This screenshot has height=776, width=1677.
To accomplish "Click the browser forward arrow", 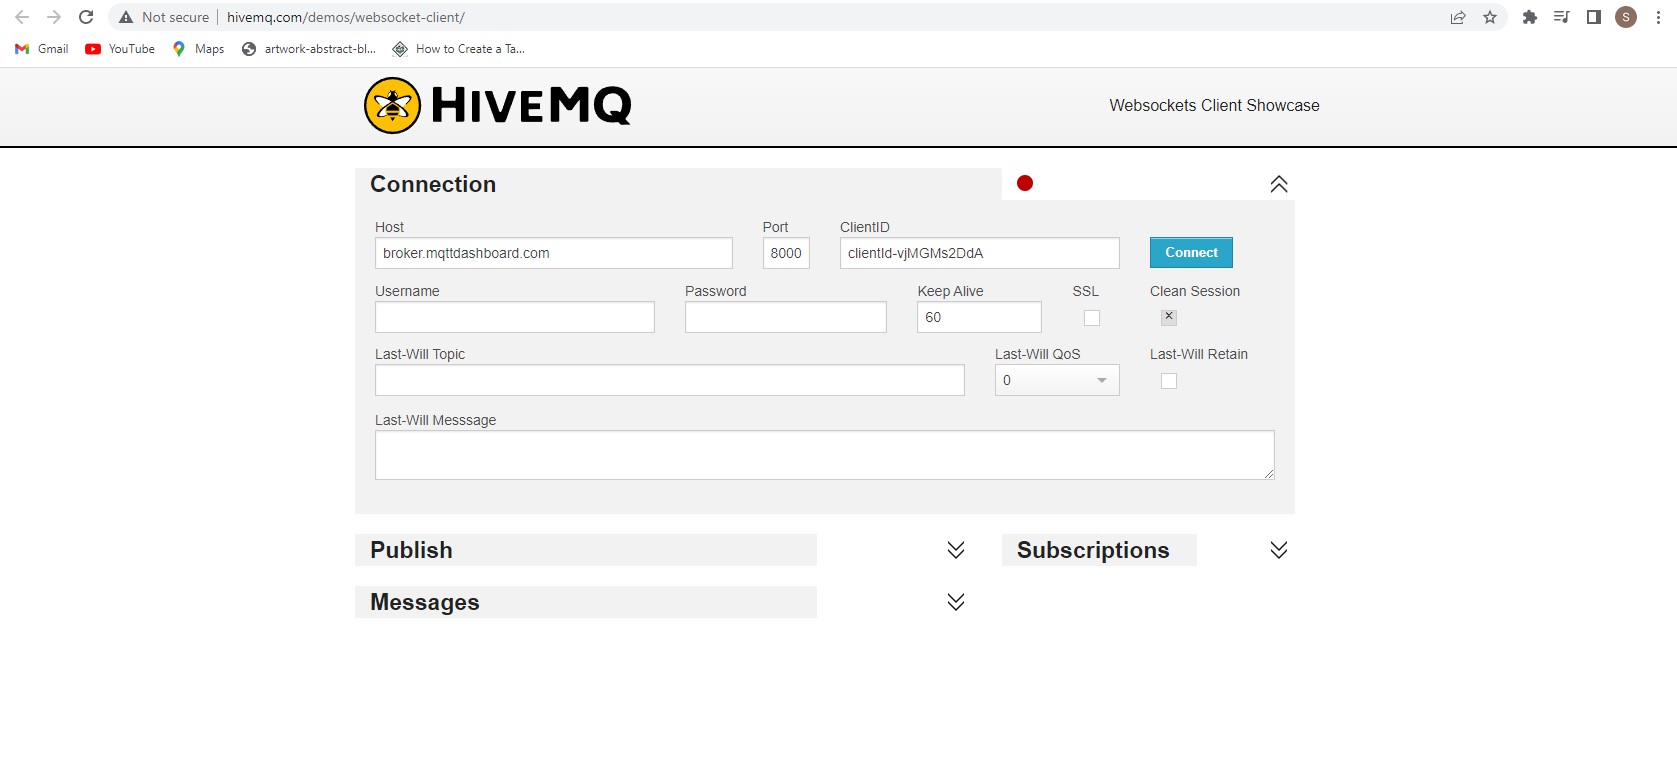I will (54, 17).
